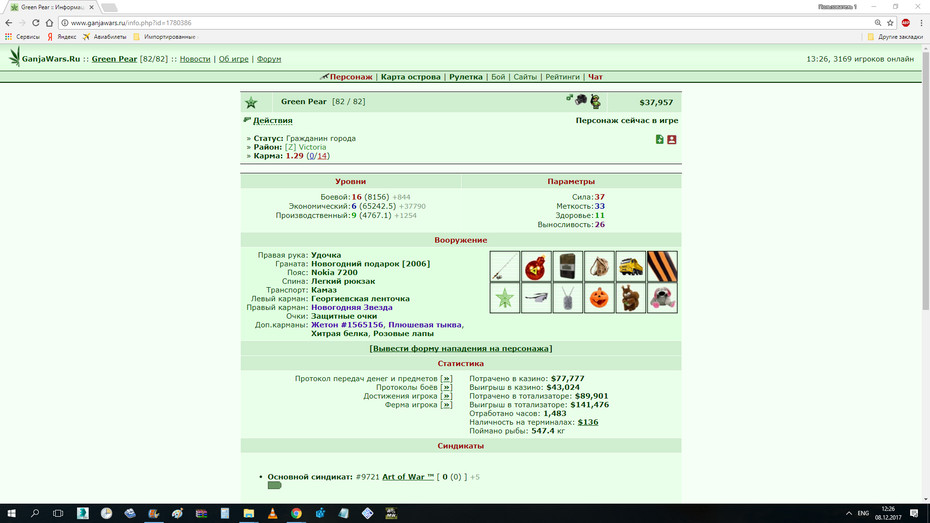The image size is (930, 523).
Task: Click the pink paws plush icon
Action: (662, 298)
